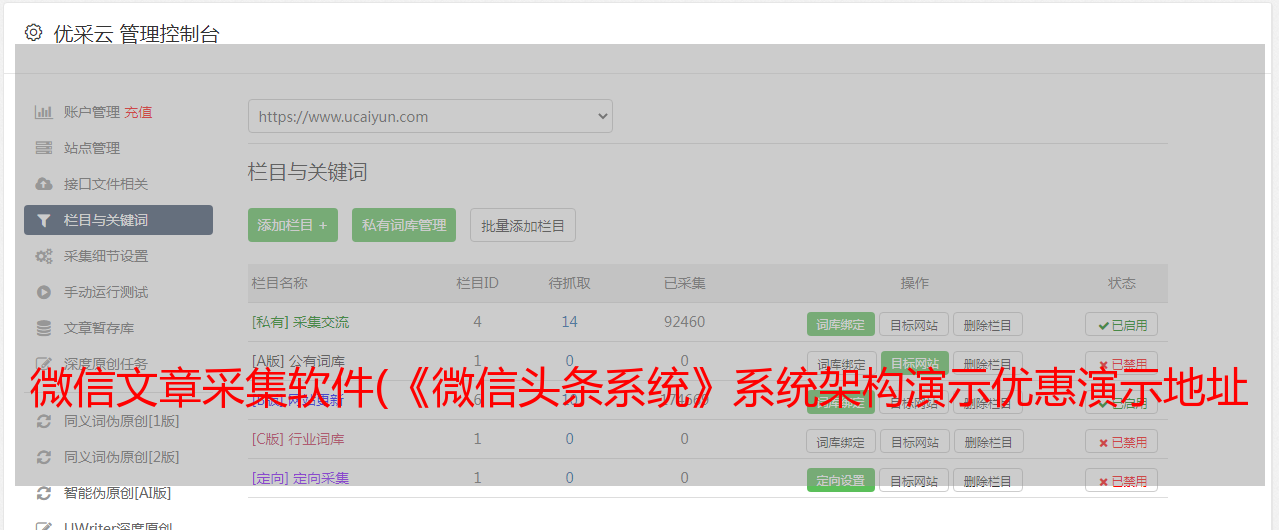This screenshot has width=1279, height=530.
Task: Open 账户管理 in the sidebar
Action: click(92, 112)
